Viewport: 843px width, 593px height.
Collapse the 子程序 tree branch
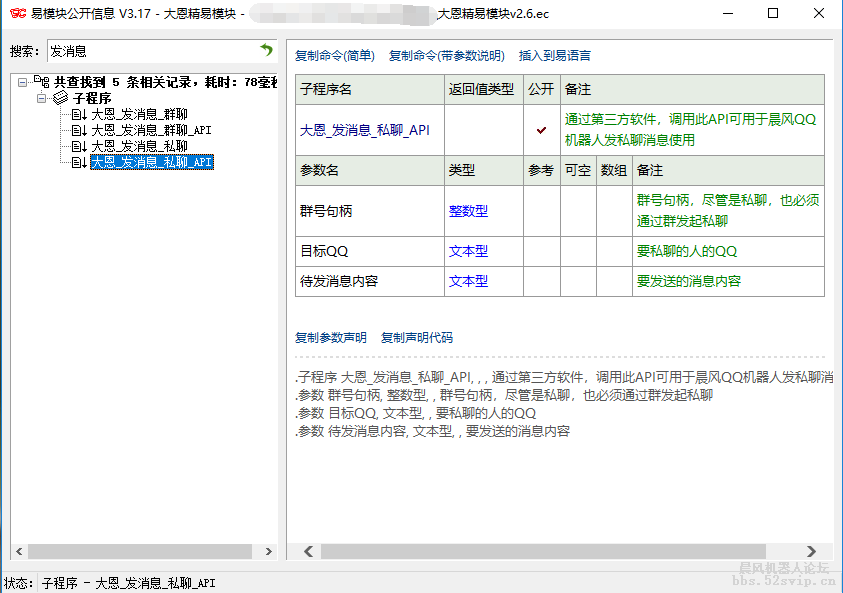coord(42,99)
